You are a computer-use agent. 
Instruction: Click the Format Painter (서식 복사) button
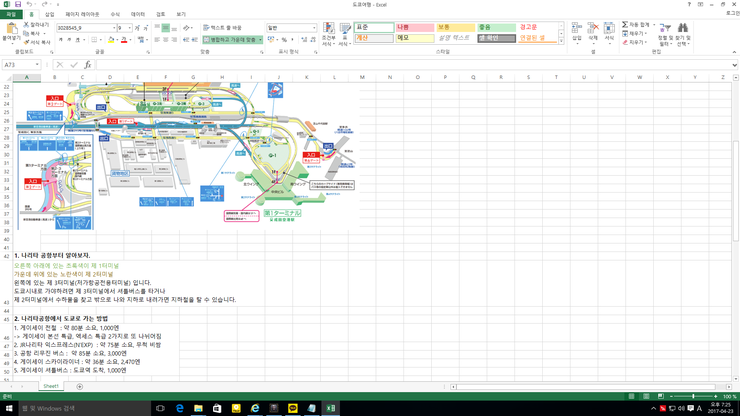[x=37, y=42]
